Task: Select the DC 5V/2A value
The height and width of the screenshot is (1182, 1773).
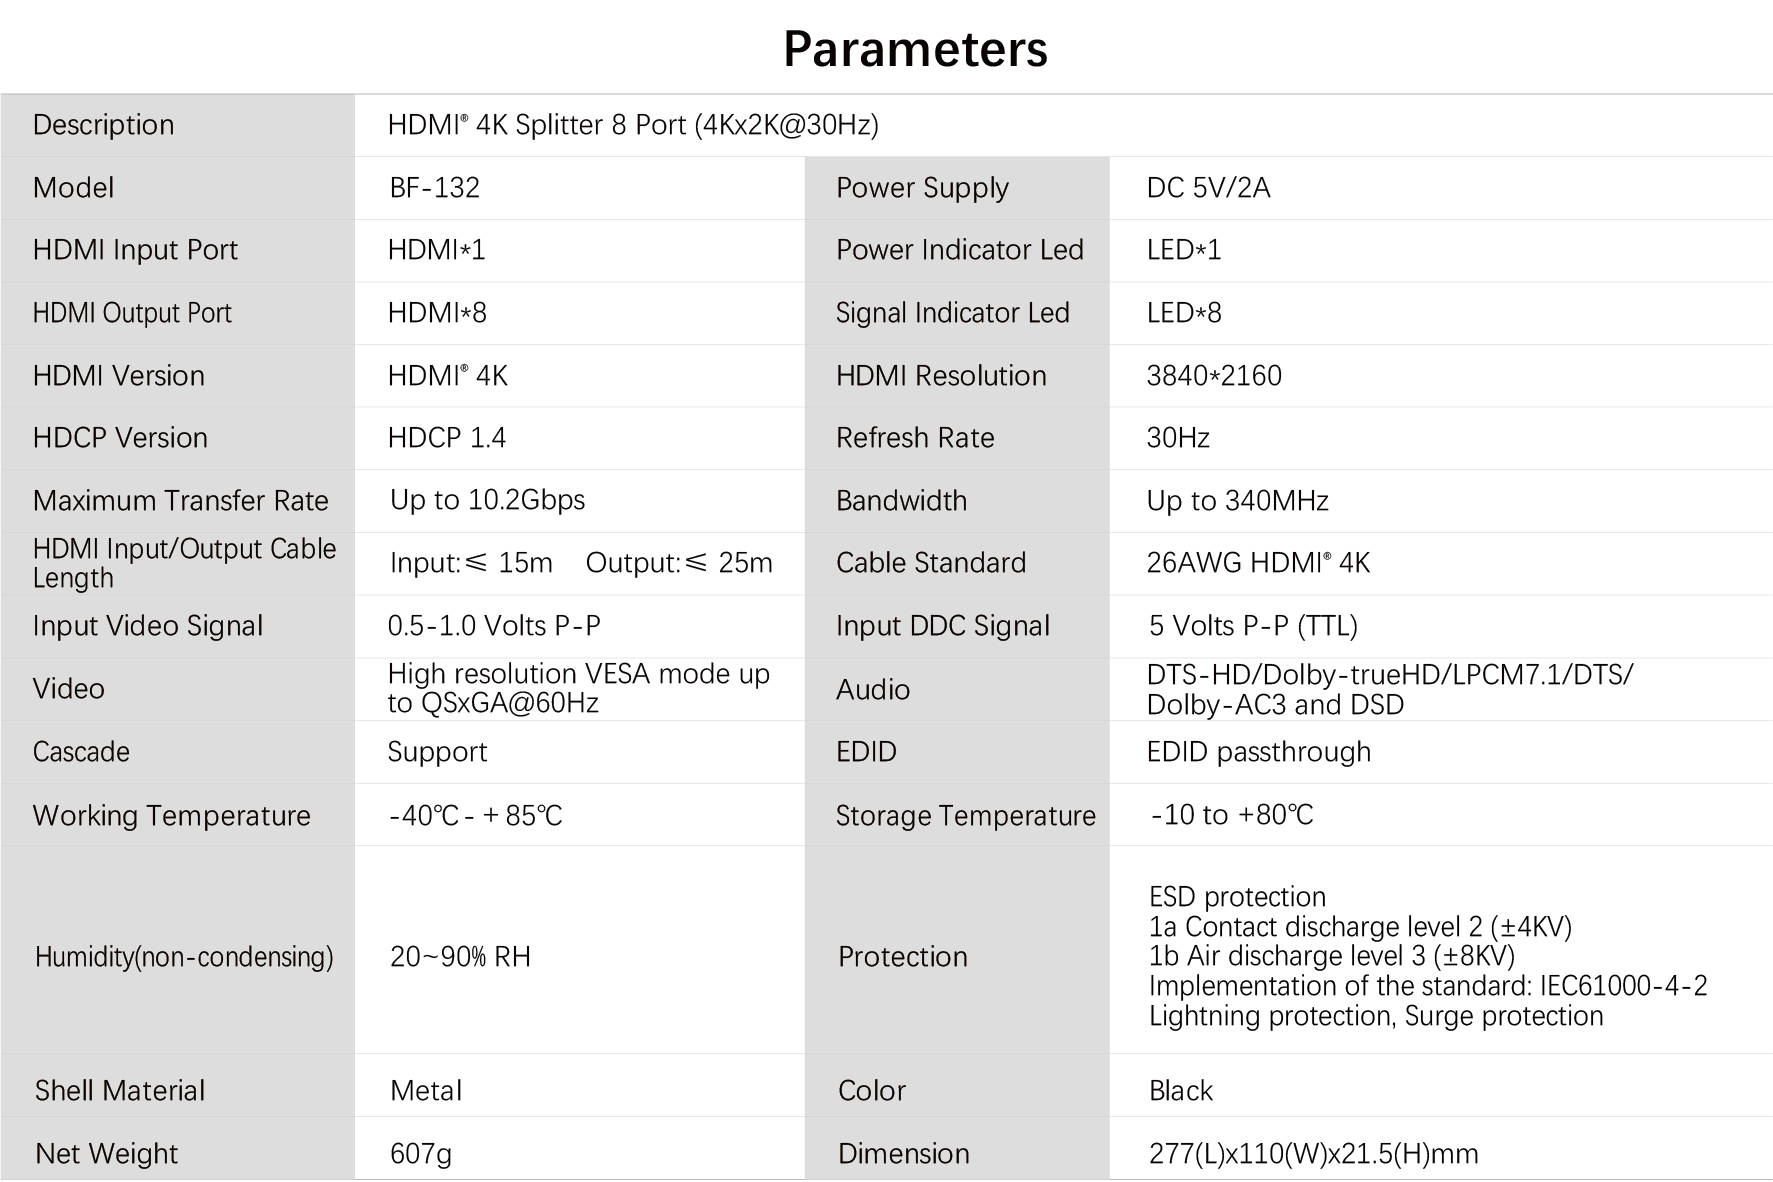Action: click(1208, 188)
